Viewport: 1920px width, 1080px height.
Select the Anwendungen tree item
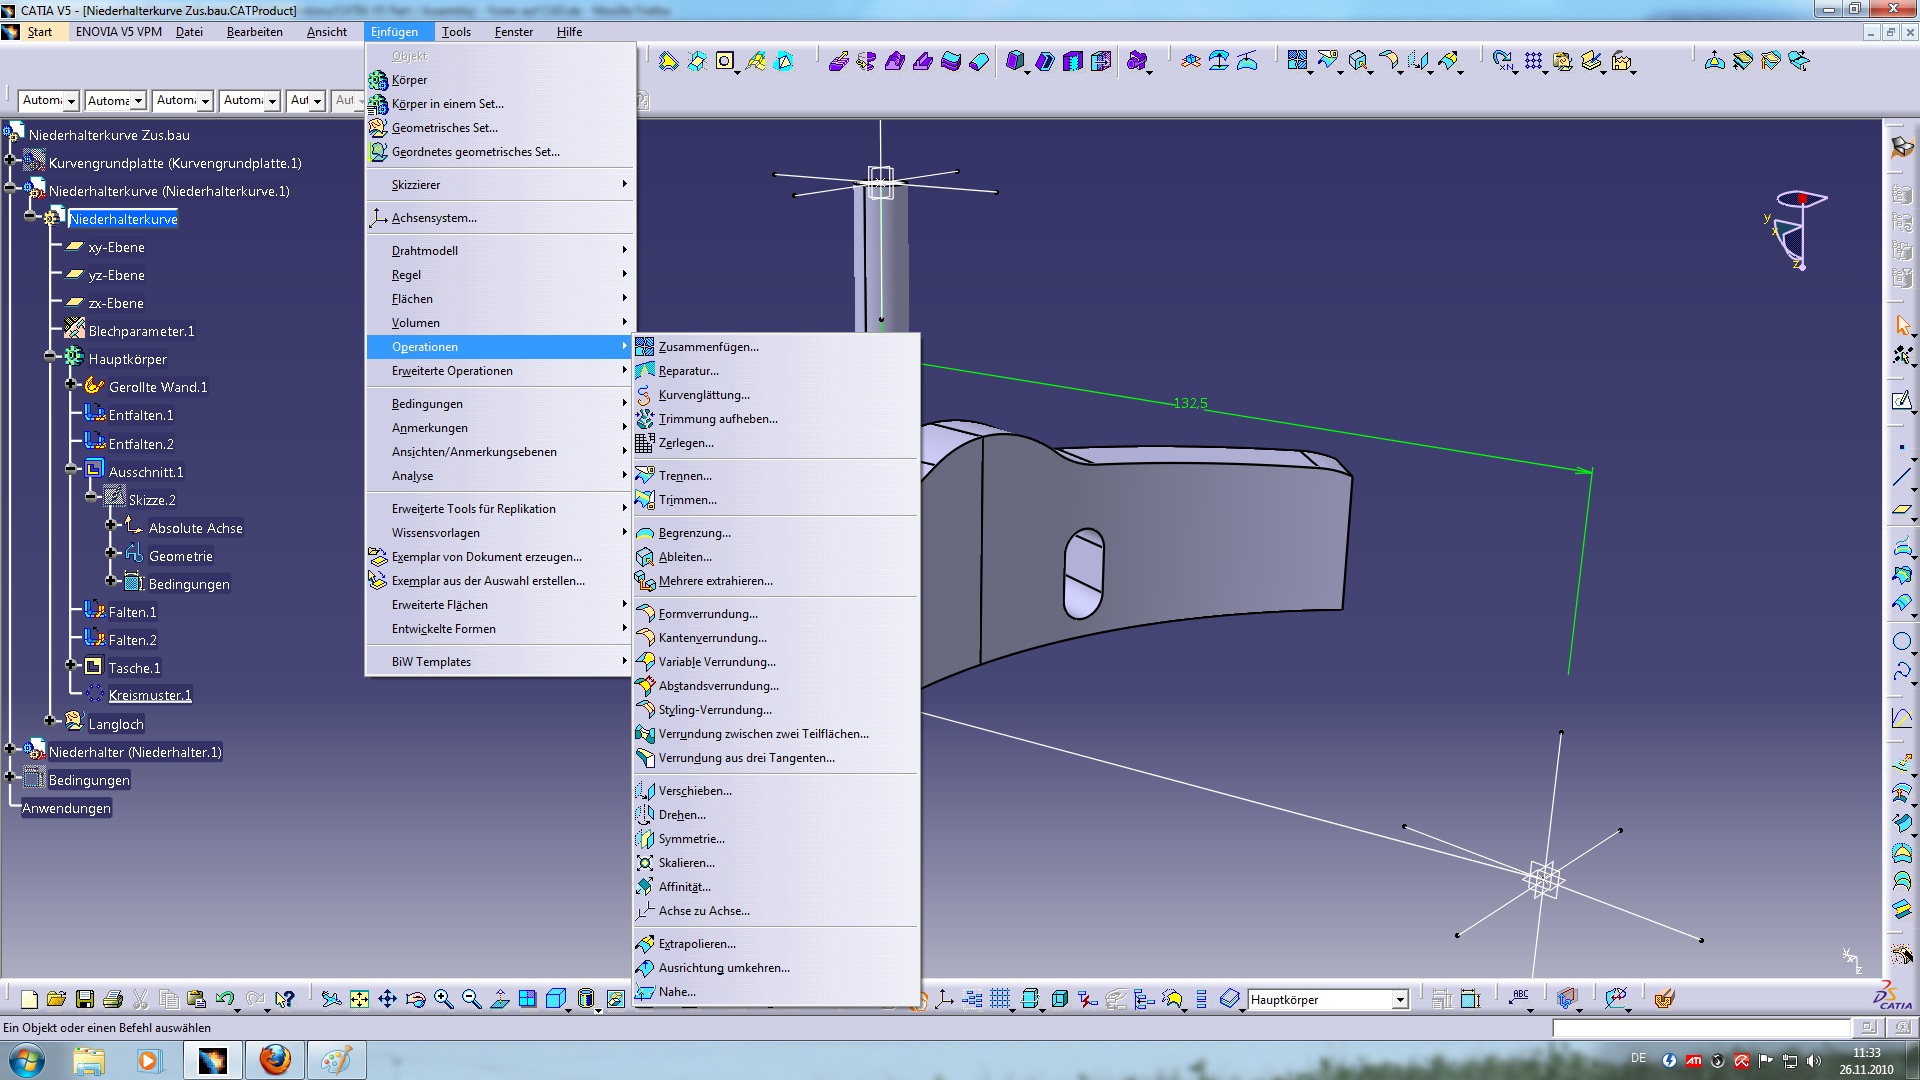click(66, 808)
